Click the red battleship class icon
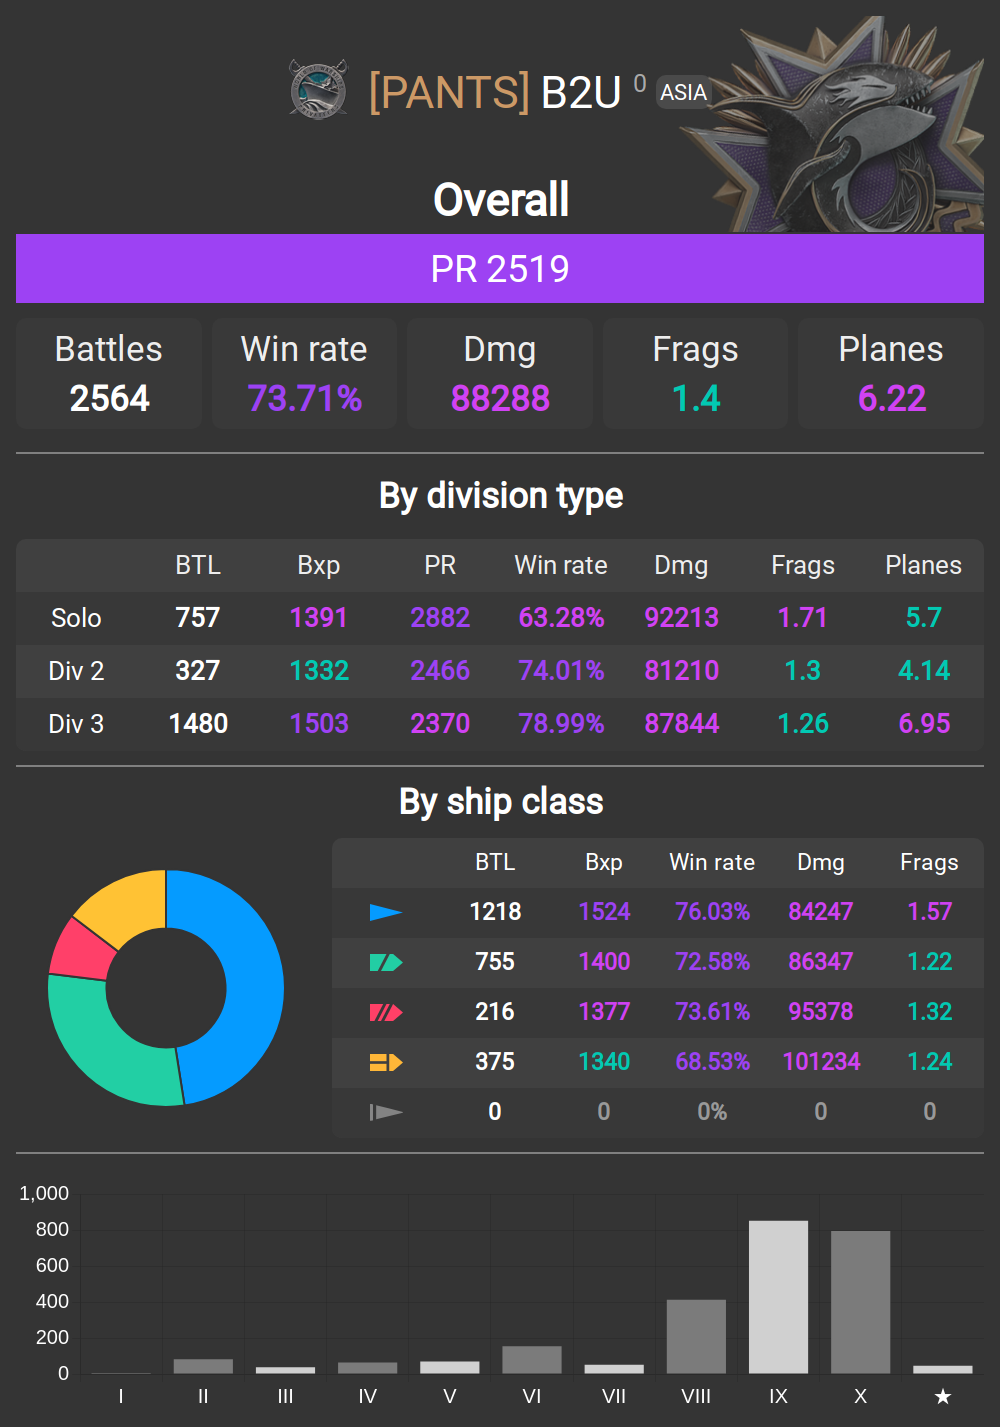The width and height of the screenshot is (1000, 1427). pos(385,1012)
